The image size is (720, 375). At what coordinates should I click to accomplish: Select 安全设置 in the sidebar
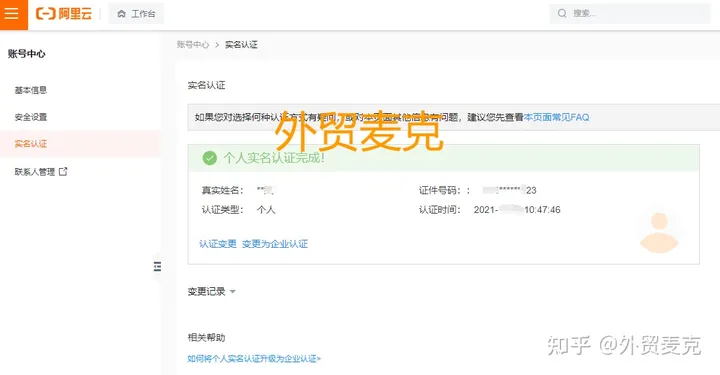31,117
